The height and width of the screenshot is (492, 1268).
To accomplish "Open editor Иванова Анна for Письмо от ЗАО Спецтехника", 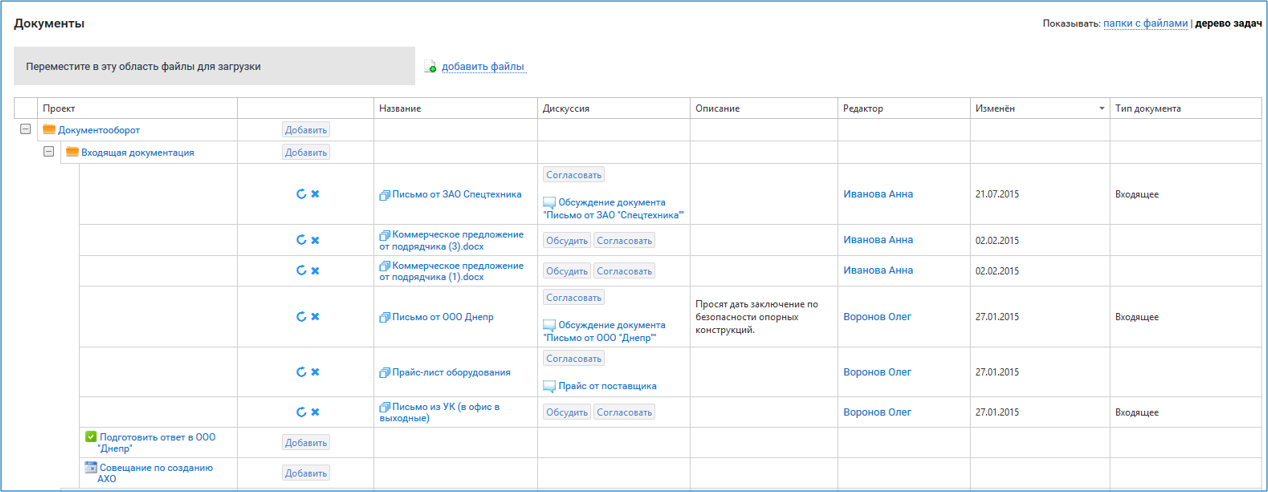I will [878, 194].
